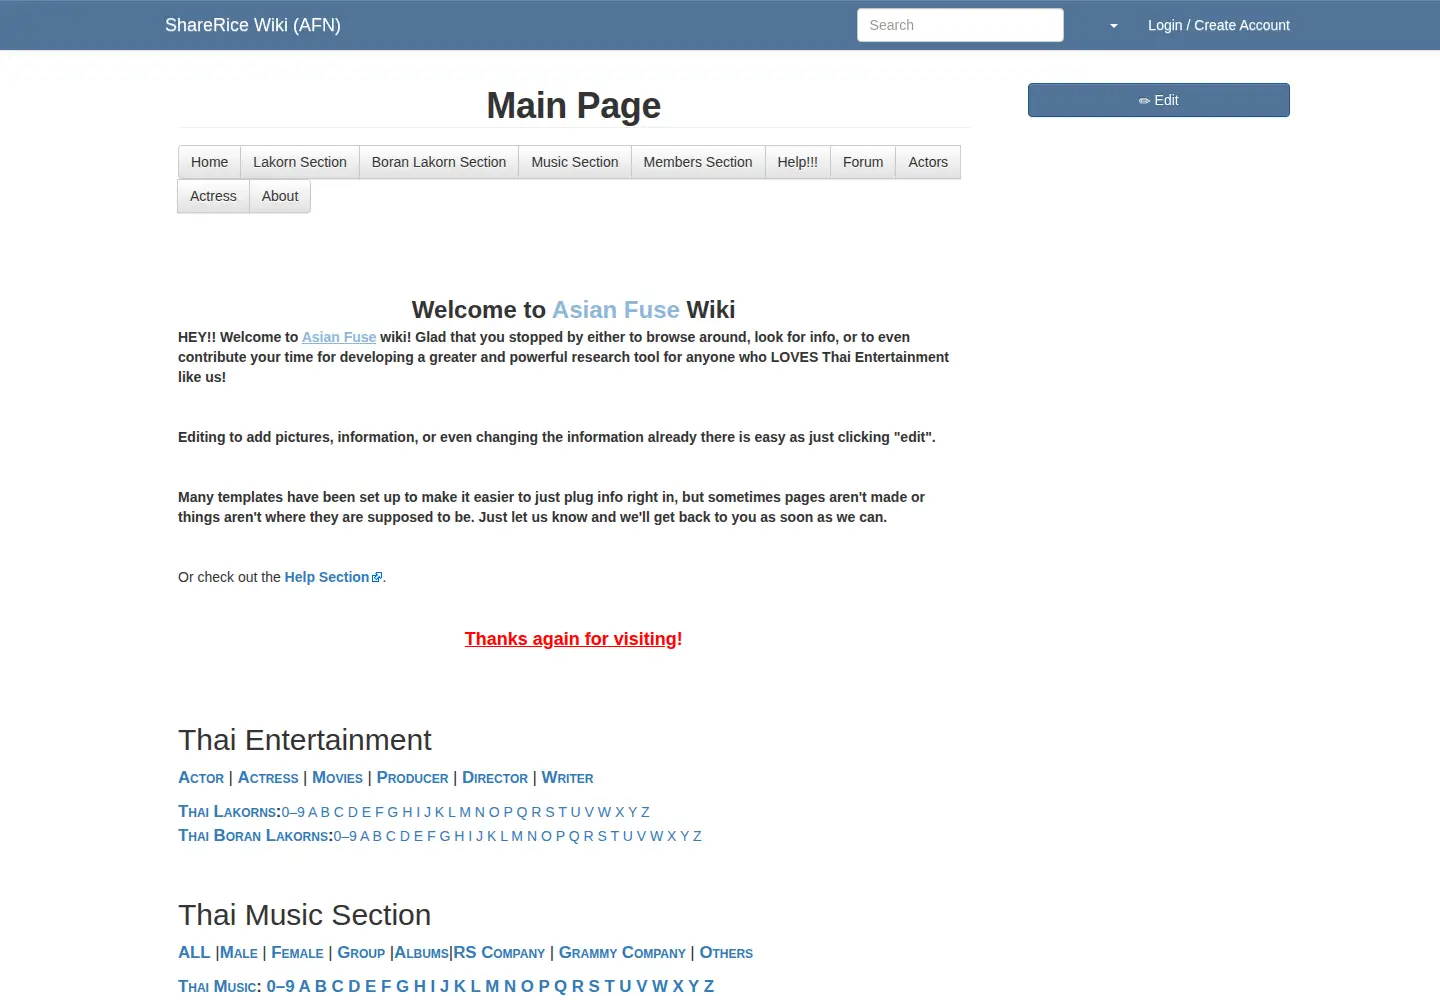Open the Female music link
Screen dimensions: 1440x1000
tap(297, 953)
